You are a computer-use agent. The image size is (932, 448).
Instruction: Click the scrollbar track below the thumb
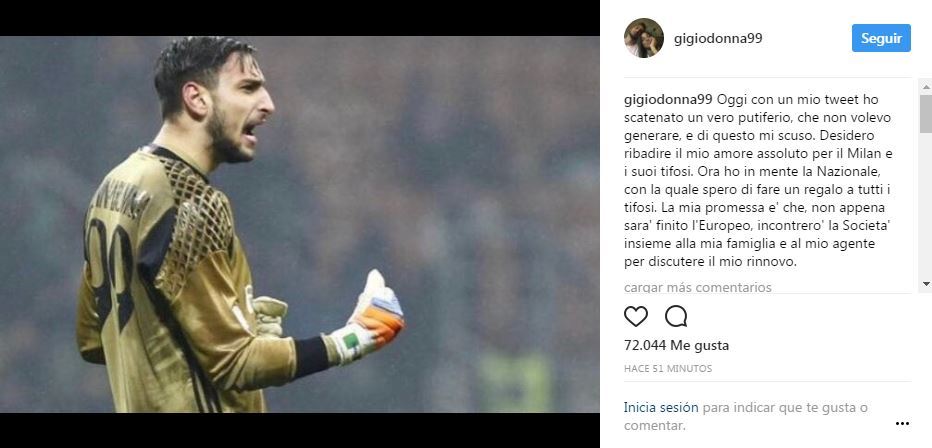coord(925,205)
